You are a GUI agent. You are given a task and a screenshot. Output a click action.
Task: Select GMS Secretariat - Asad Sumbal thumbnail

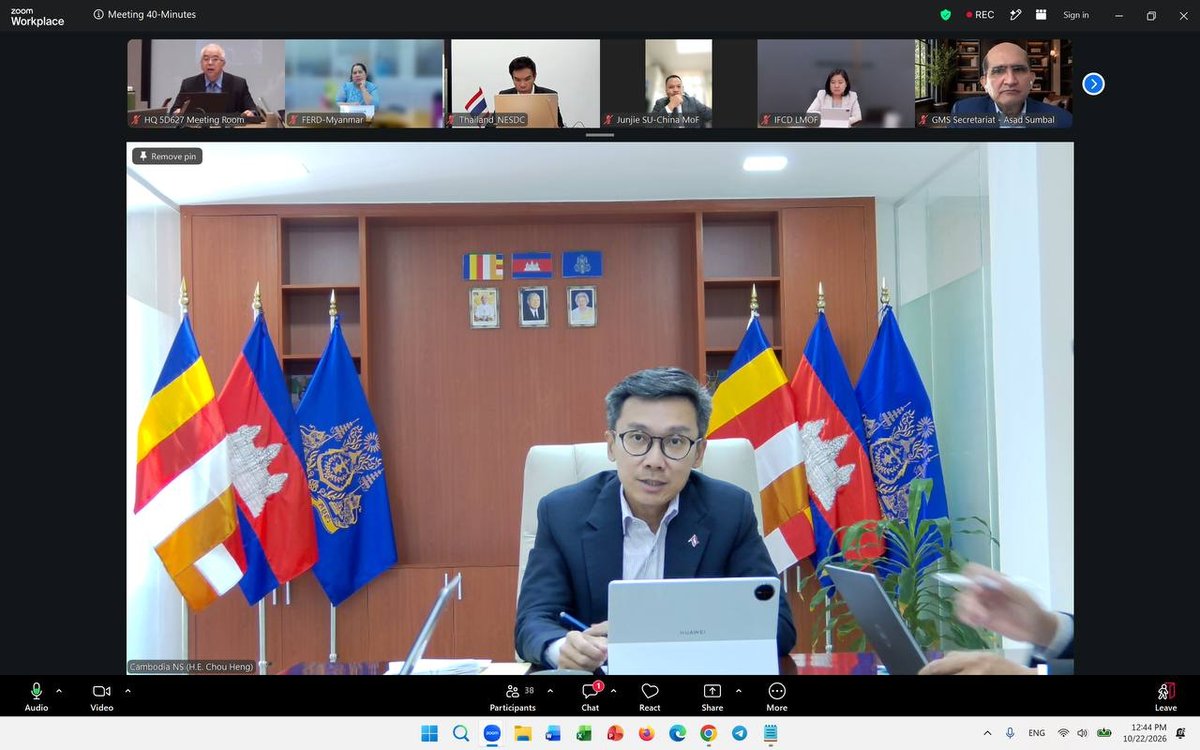[994, 84]
